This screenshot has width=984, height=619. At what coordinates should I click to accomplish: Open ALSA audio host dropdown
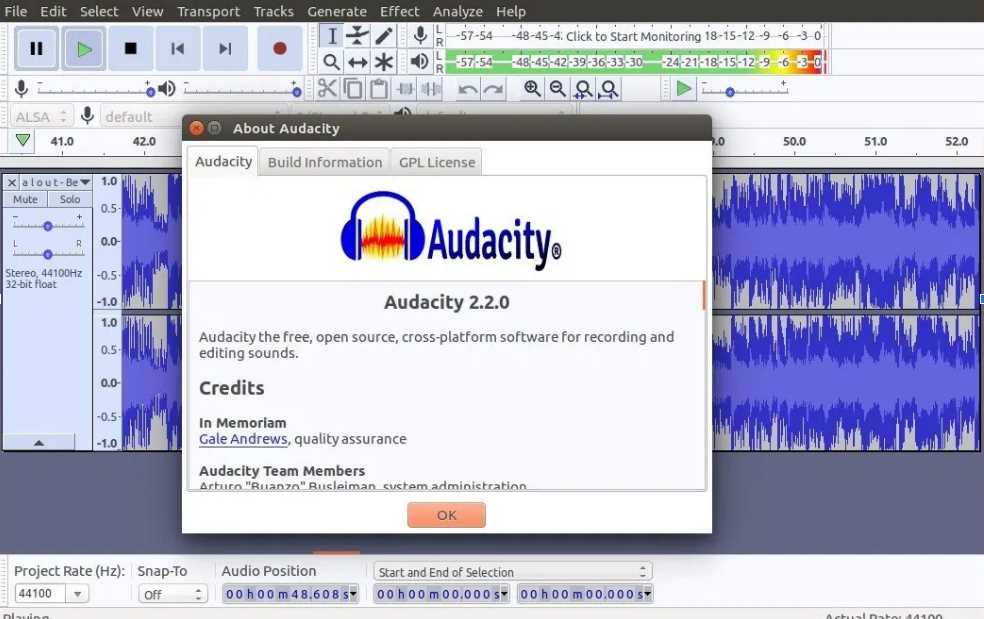pos(41,116)
